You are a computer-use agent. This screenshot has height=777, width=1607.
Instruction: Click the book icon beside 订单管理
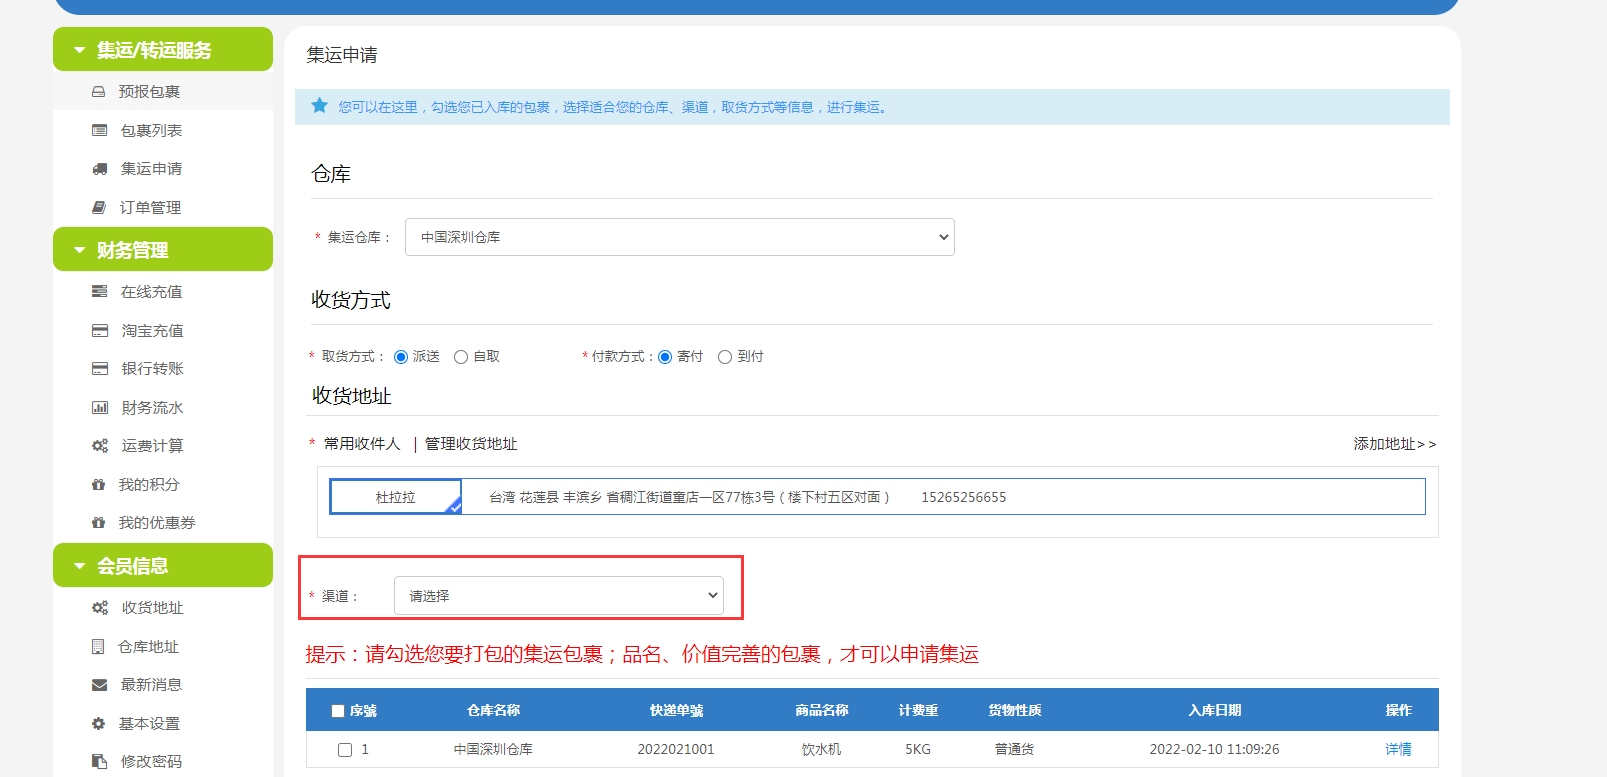tap(98, 208)
